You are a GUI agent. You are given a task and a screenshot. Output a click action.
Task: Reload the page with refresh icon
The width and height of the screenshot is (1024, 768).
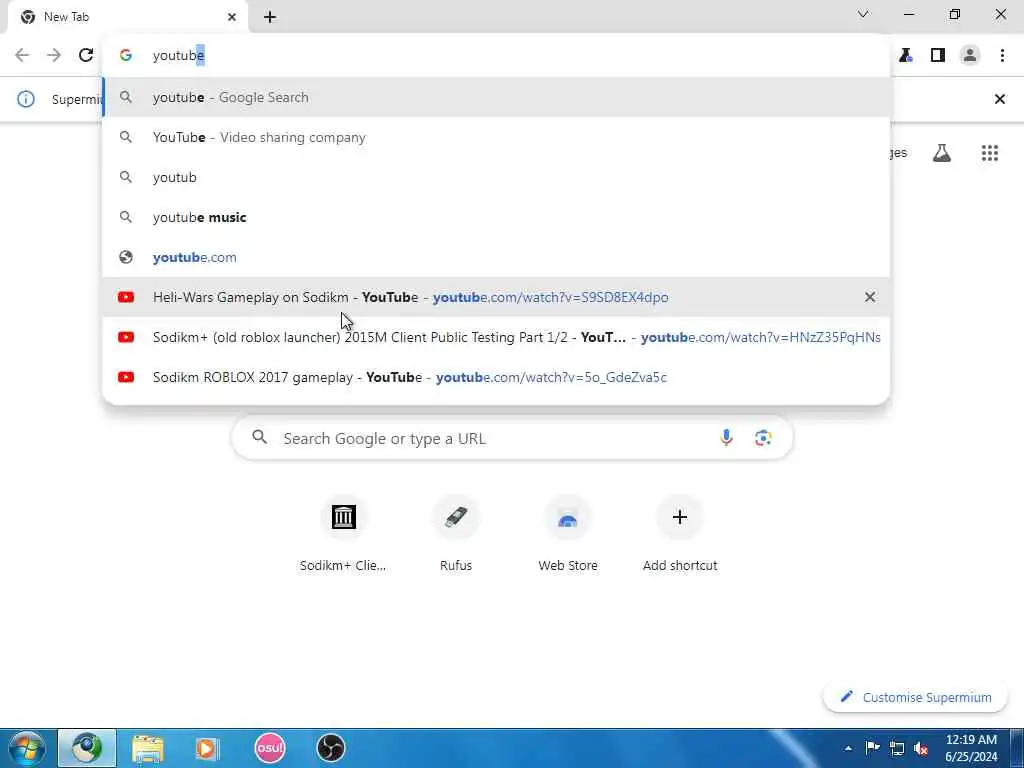click(86, 56)
